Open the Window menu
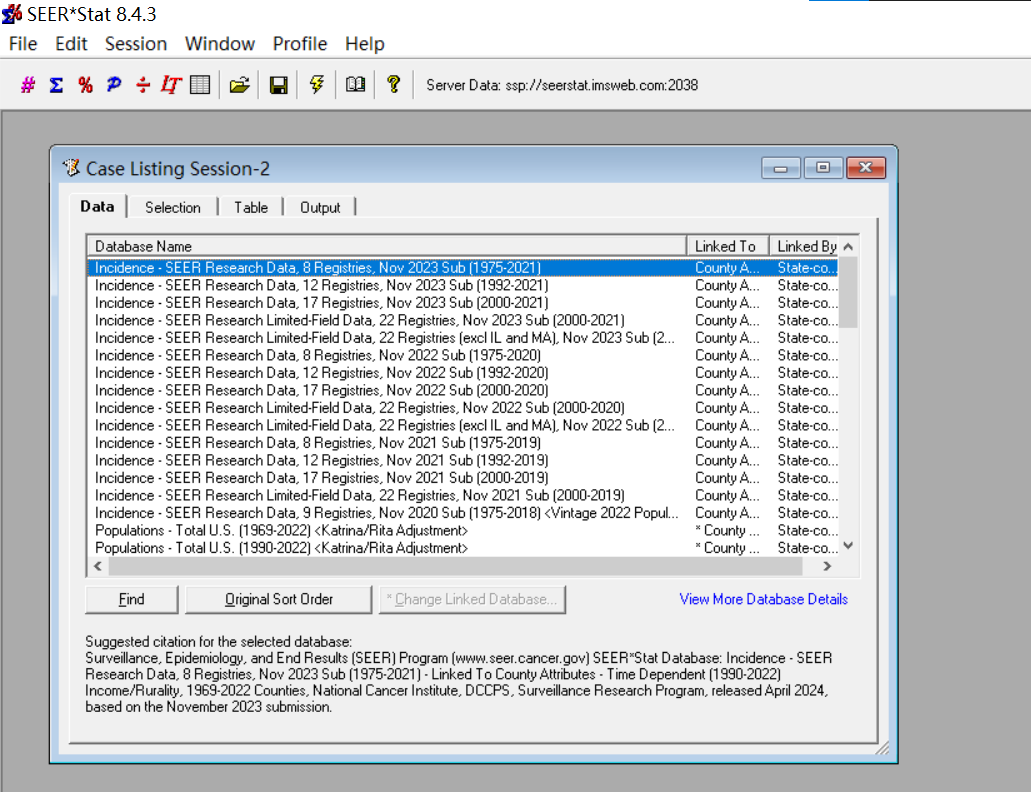 tap(220, 44)
